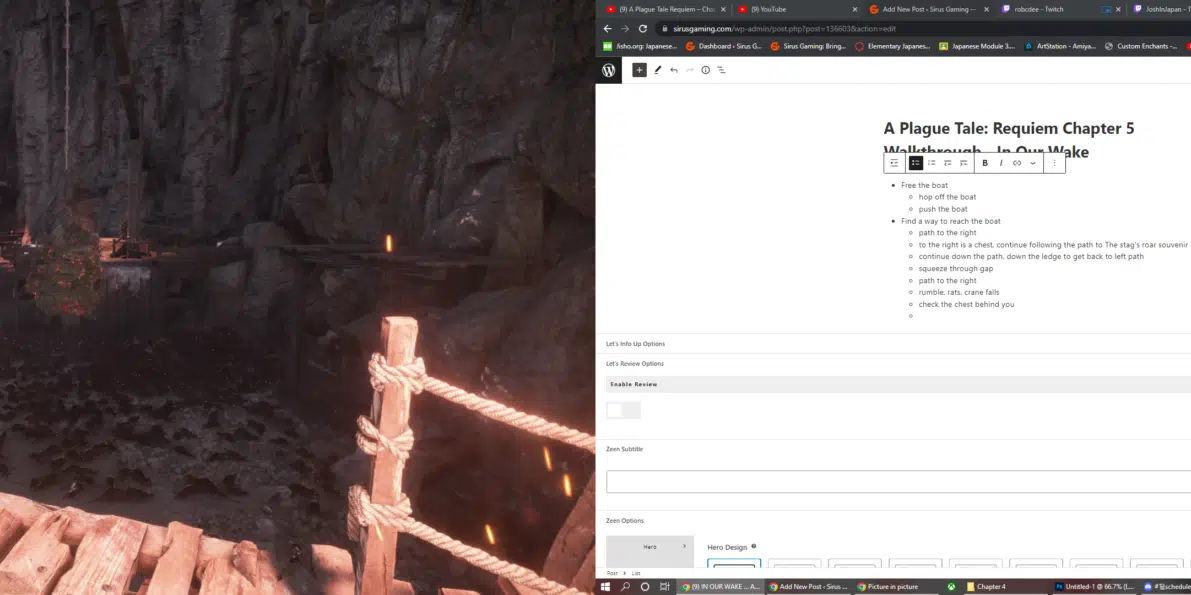This screenshot has width=1191, height=595.
Task: Toggle italic formatting on list text
Action: pyautogui.click(x=1001, y=163)
